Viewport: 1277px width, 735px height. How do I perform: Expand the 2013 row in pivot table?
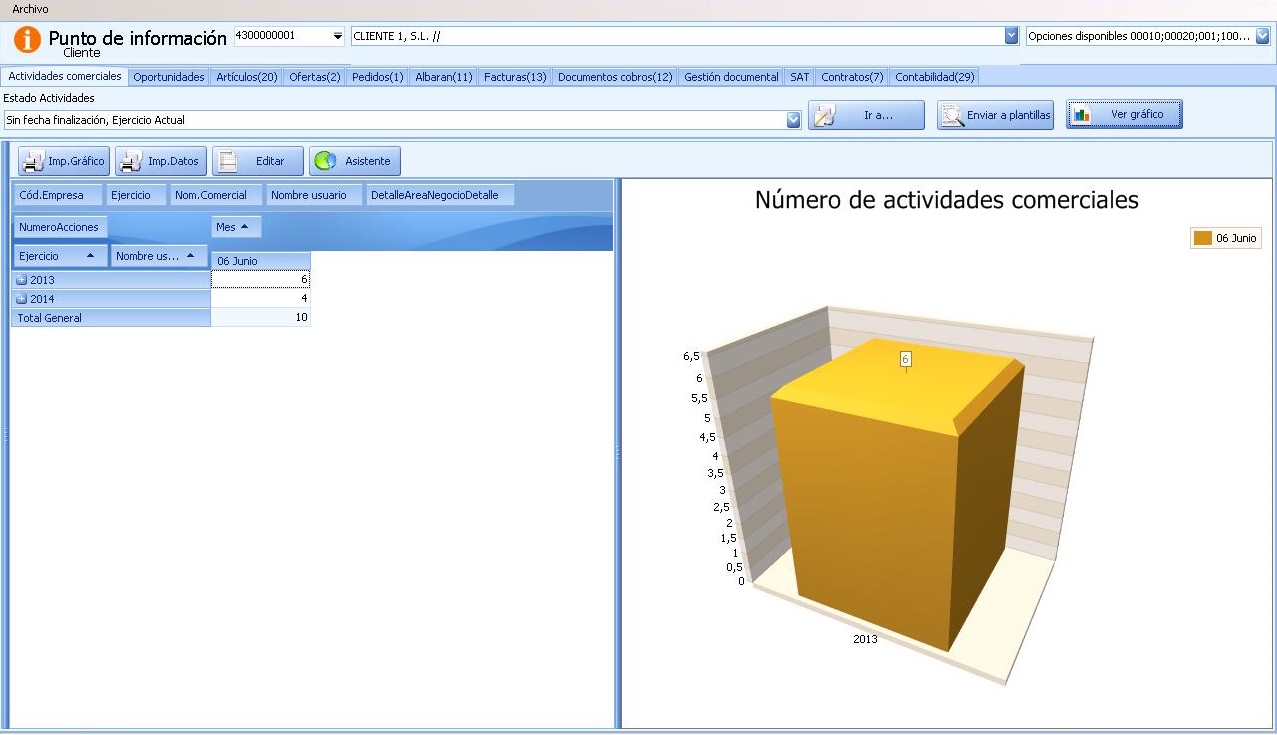[21, 280]
